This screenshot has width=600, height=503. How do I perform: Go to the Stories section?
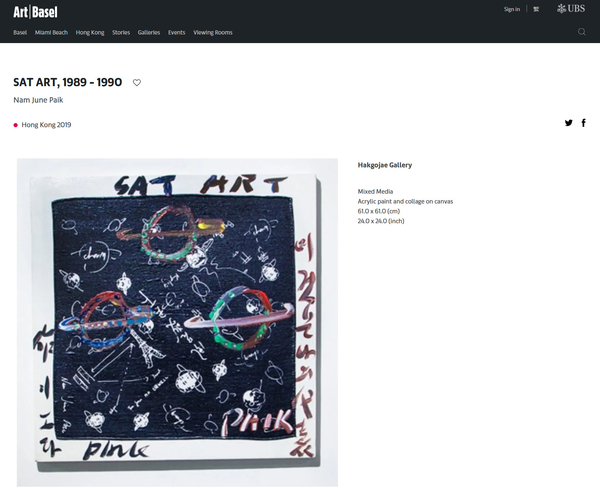tap(121, 33)
